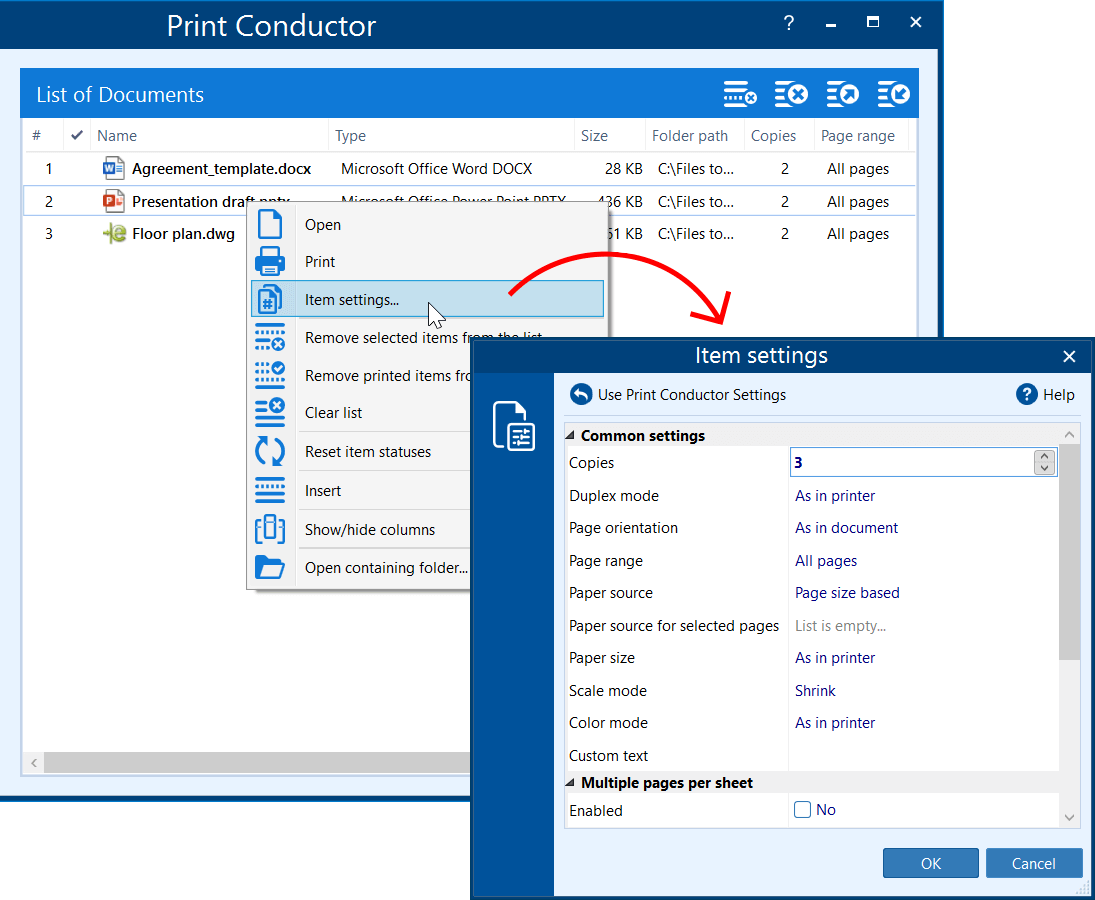Collapse the Common settings section
Image resolution: width=1095 pixels, height=900 pixels.
pos(571,436)
